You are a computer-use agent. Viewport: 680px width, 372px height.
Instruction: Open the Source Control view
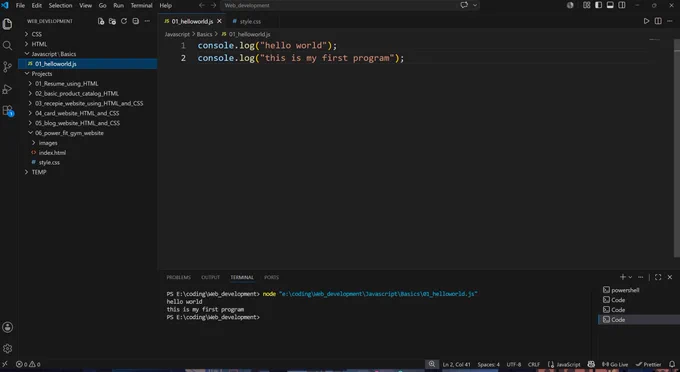pyautogui.click(x=7, y=67)
